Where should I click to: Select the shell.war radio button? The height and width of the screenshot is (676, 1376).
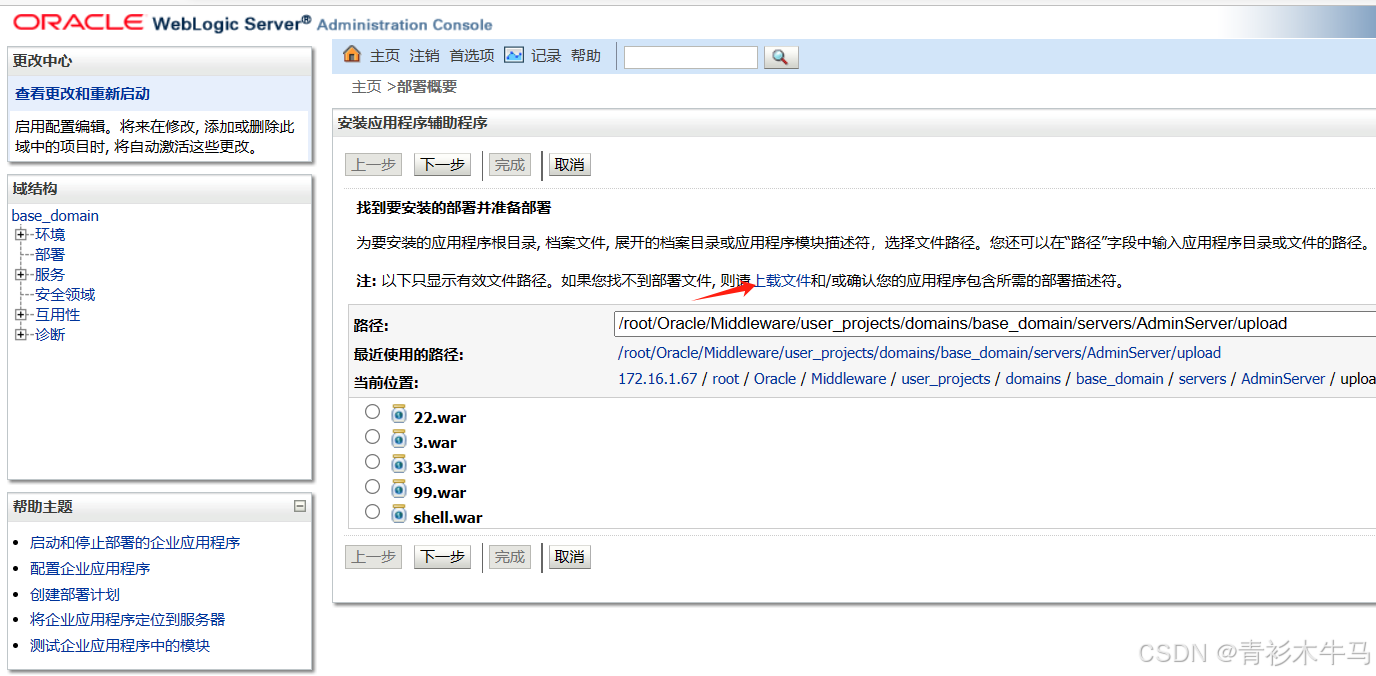(372, 511)
